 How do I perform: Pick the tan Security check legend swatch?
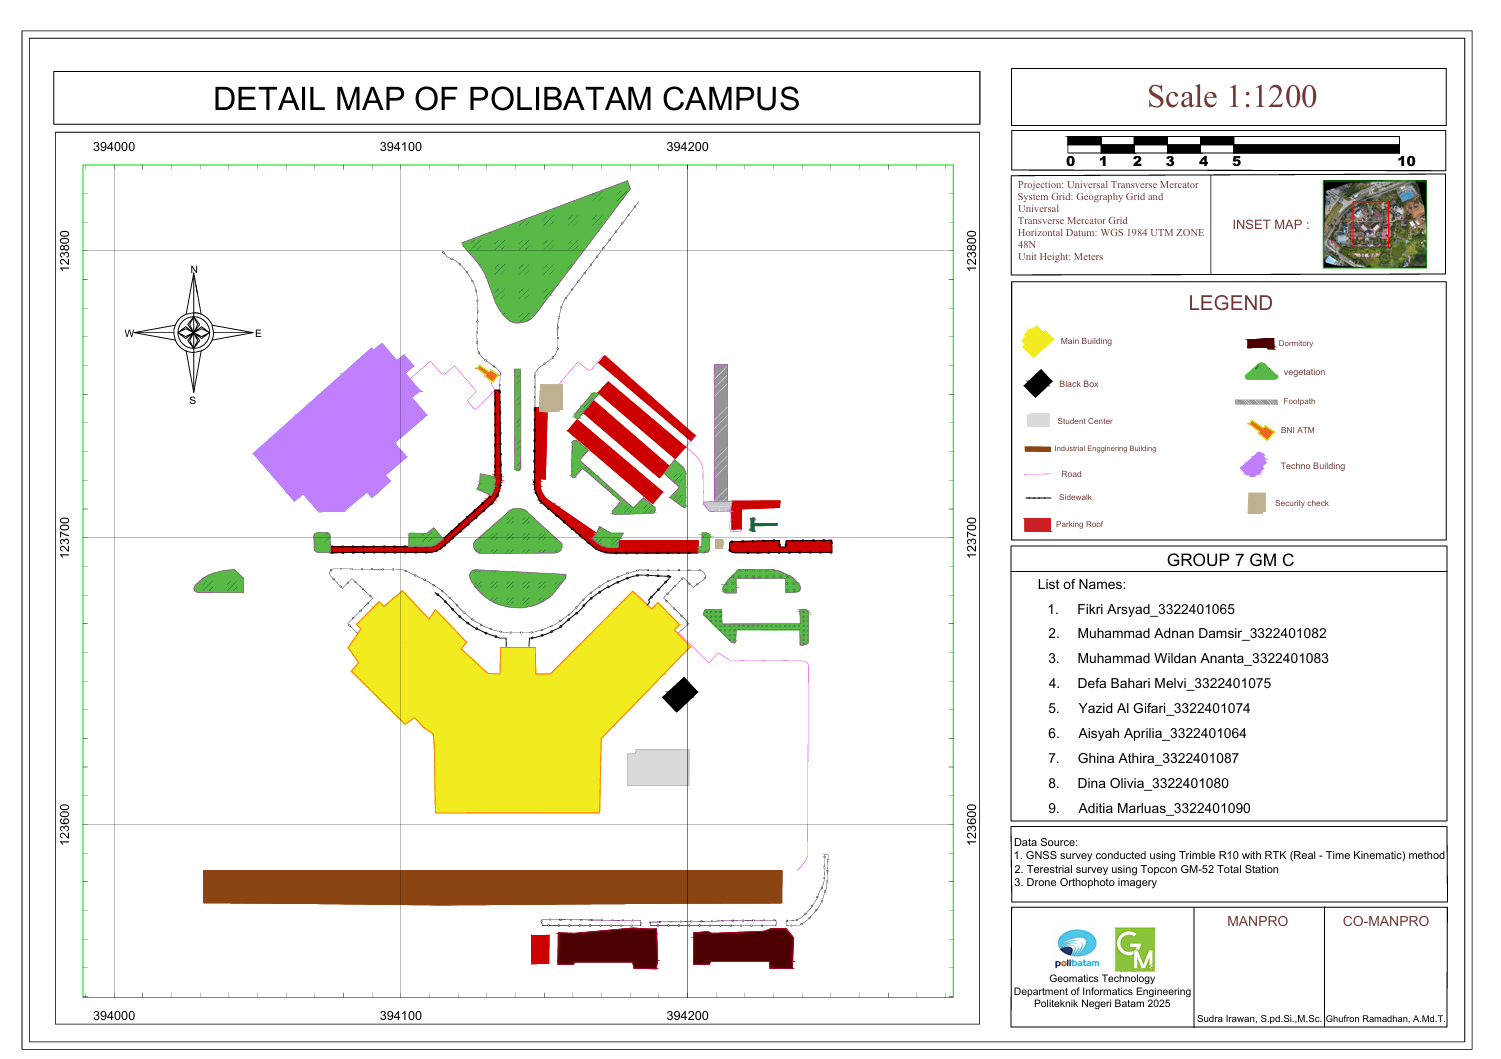point(1256,503)
